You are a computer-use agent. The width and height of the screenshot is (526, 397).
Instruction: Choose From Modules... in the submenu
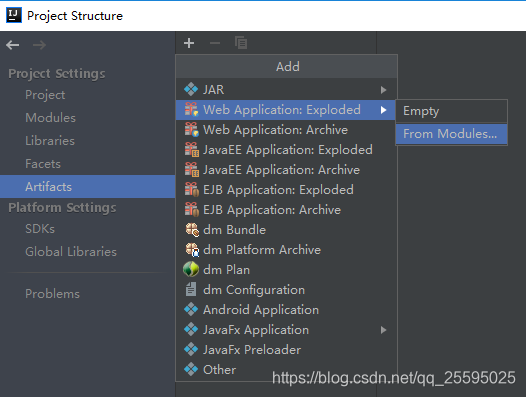click(452, 134)
